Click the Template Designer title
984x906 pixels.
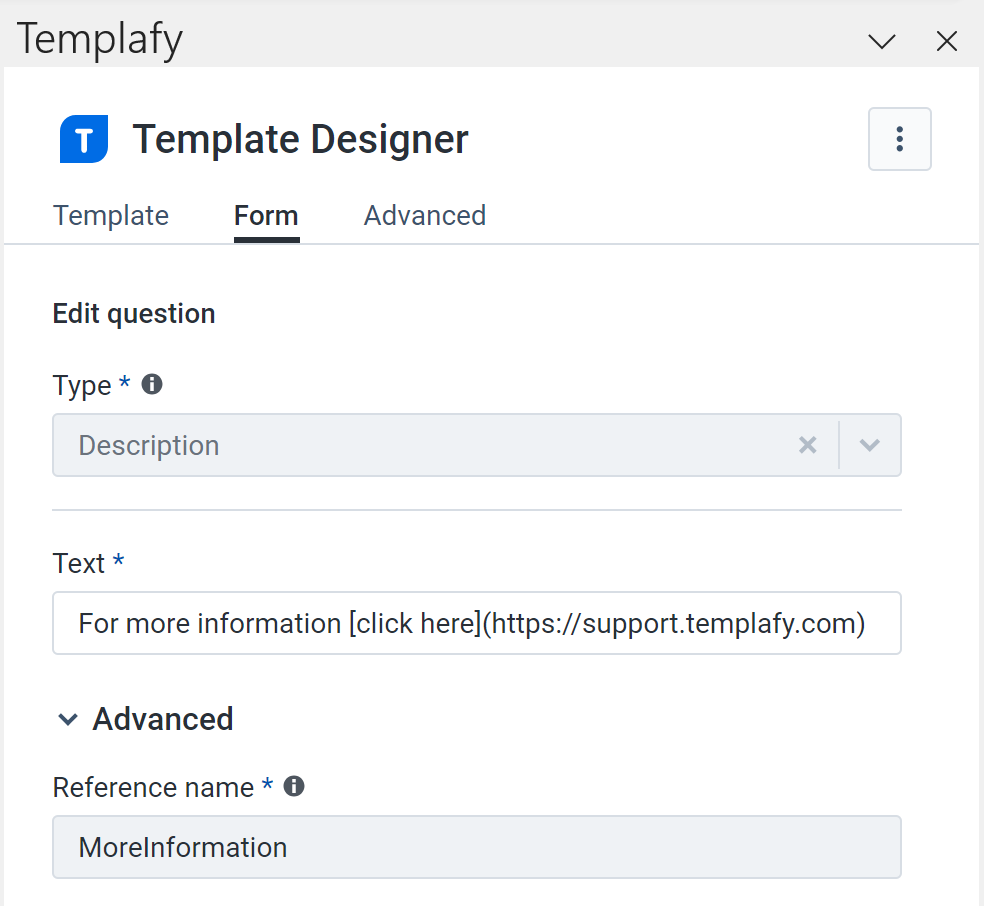click(x=301, y=139)
